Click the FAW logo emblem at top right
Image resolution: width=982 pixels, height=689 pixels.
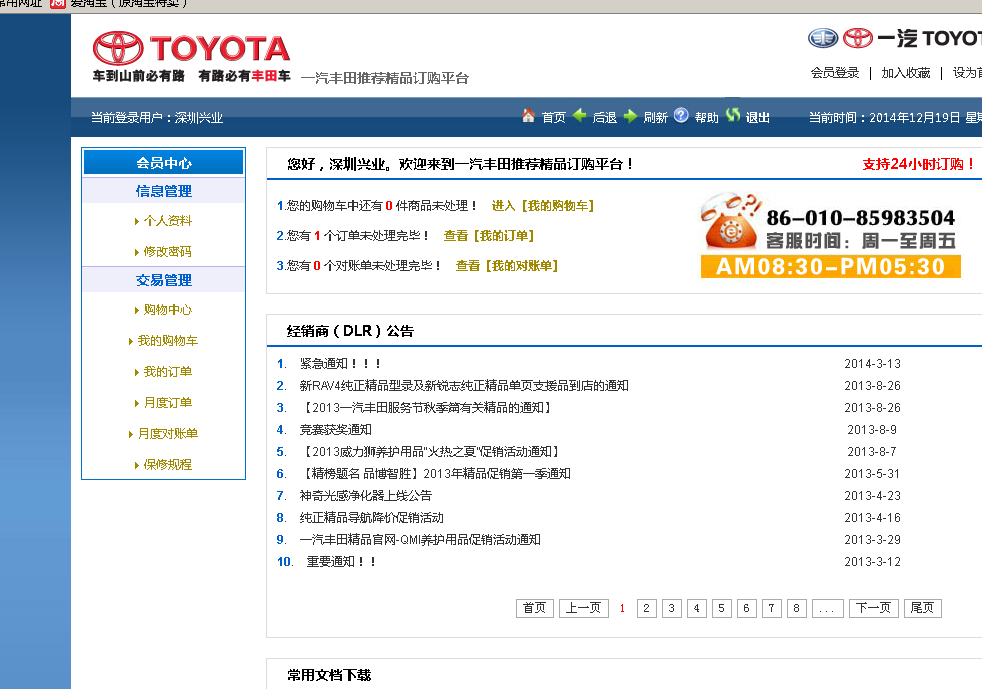pyautogui.click(x=822, y=38)
